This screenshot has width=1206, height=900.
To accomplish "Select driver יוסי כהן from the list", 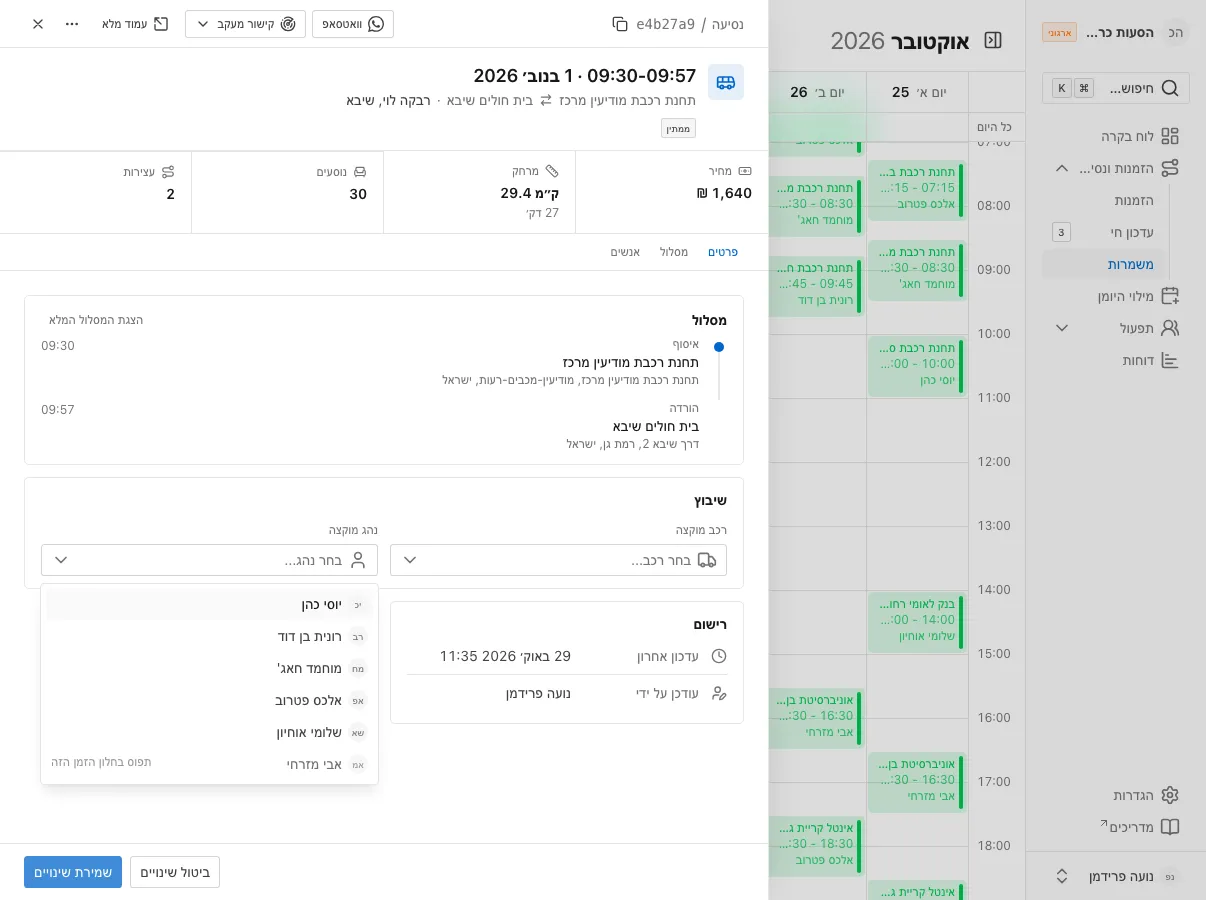I will click(209, 604).
